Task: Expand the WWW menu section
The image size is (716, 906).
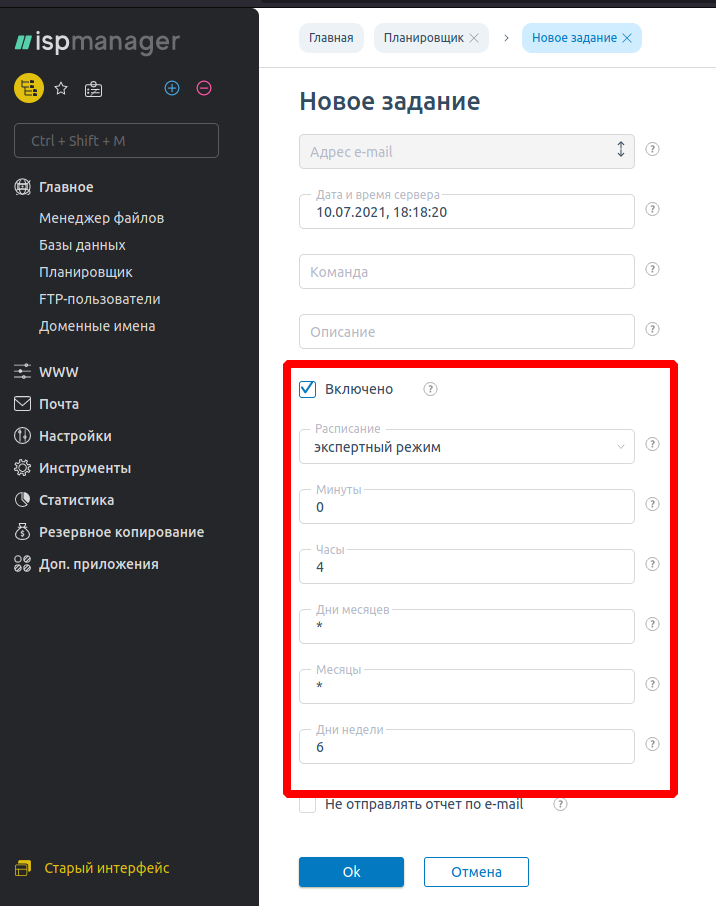Action: click(59, 372)
